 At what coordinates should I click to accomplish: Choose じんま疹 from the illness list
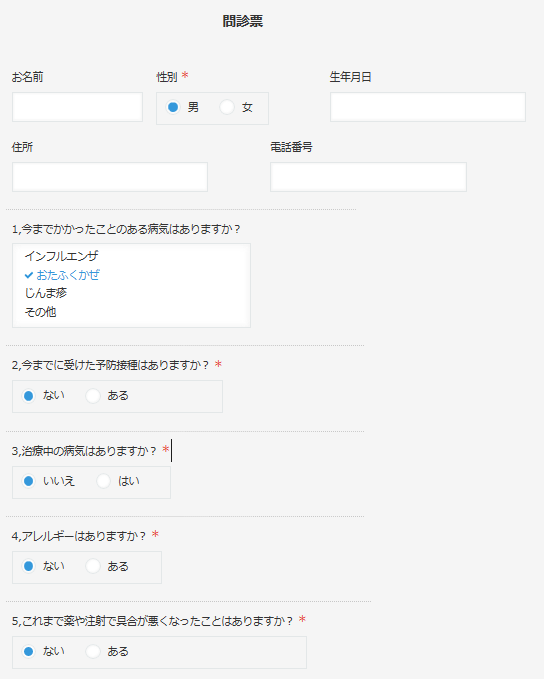click(x=46, y=293)
